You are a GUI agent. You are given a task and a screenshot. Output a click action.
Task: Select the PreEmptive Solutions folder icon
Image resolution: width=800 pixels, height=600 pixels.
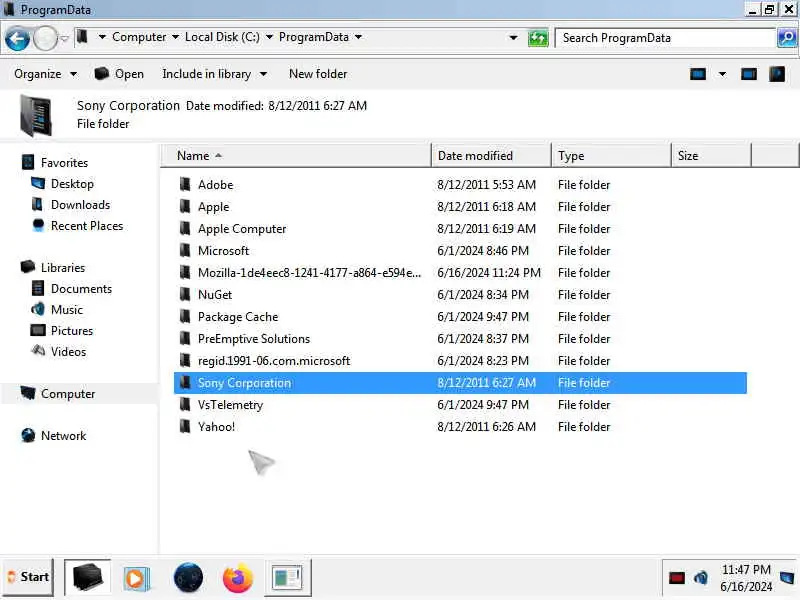185,338
